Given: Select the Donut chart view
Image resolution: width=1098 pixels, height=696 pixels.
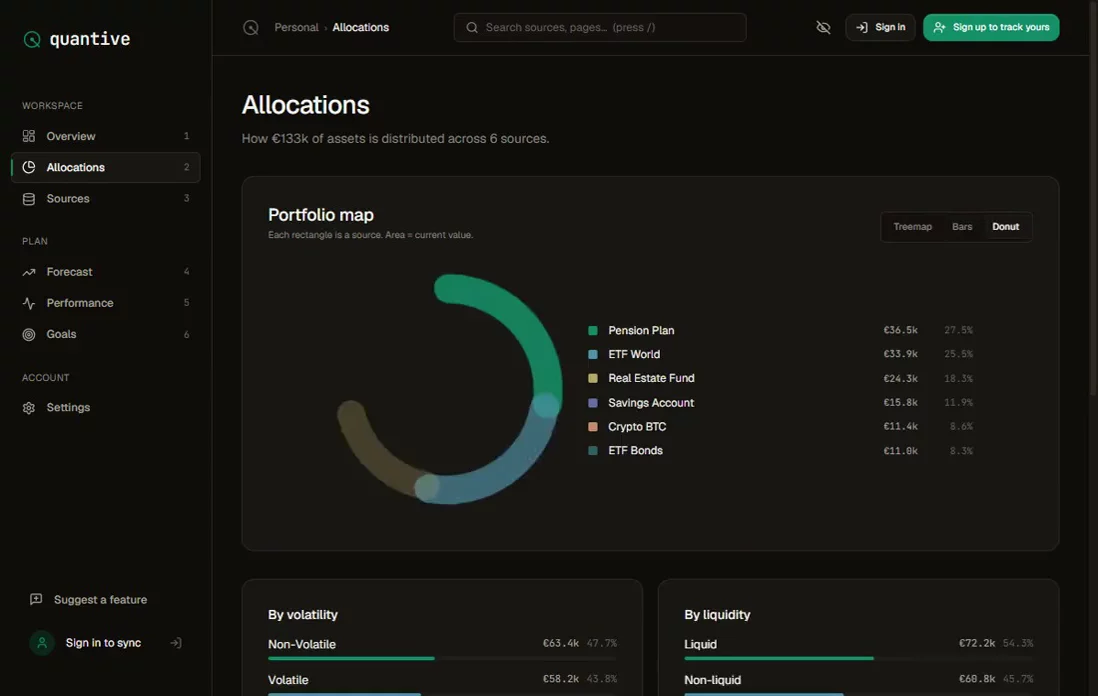Looking at the screenshot, I should (x=1006, y=227).
